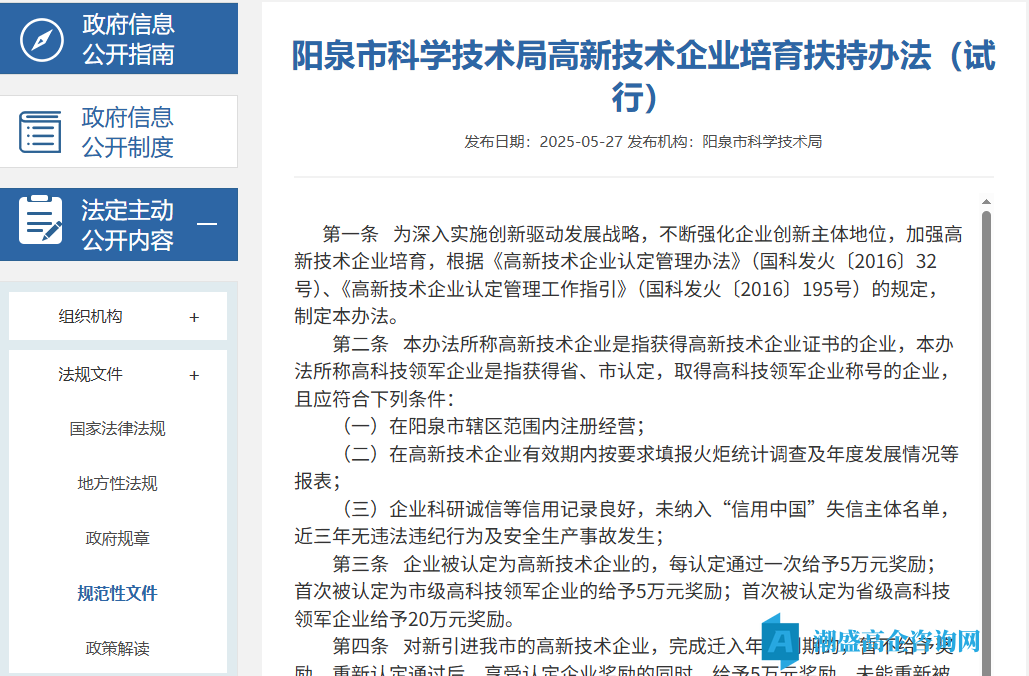Select the 法定主动公开内容 heading text
This screenshot has width=1029, height=676.
[127, 225]
